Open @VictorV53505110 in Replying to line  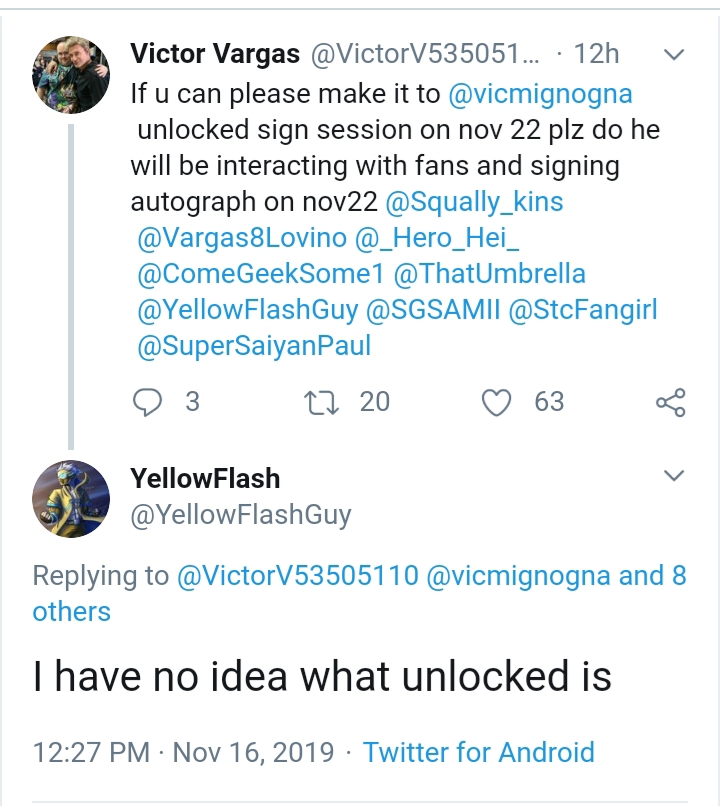pyautogui.click(x=298, y=575)
